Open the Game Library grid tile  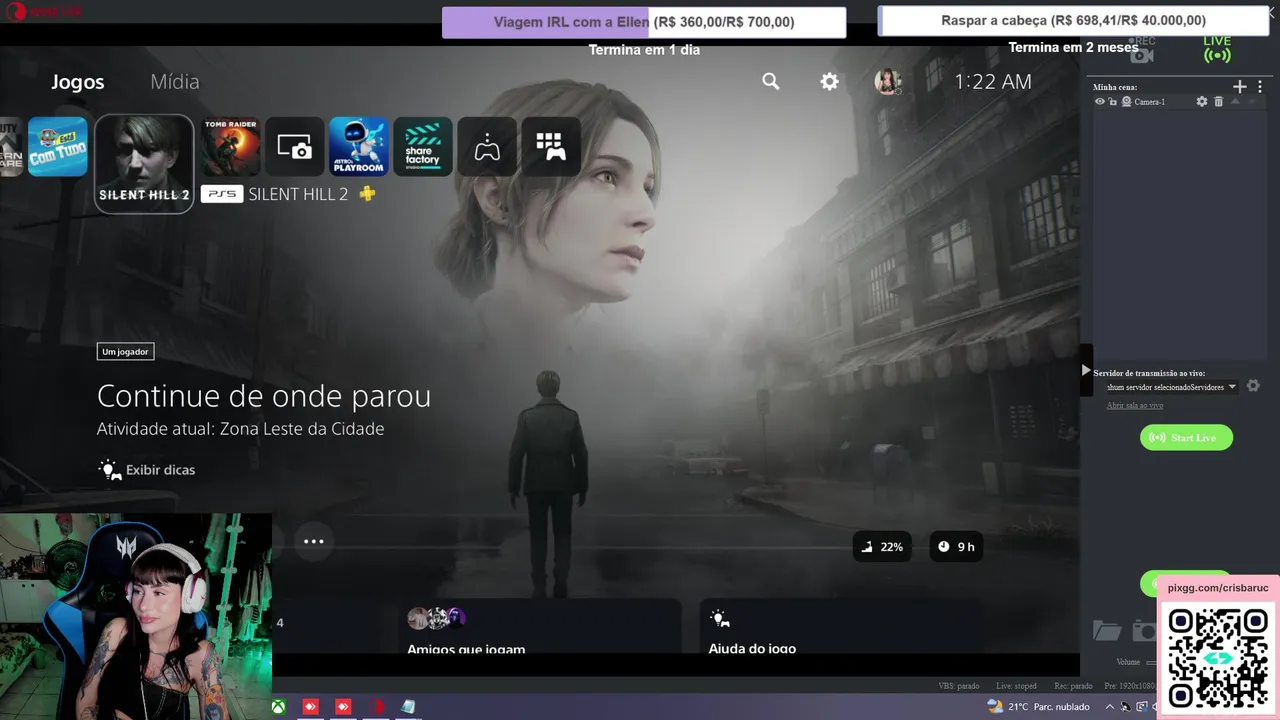551,146
